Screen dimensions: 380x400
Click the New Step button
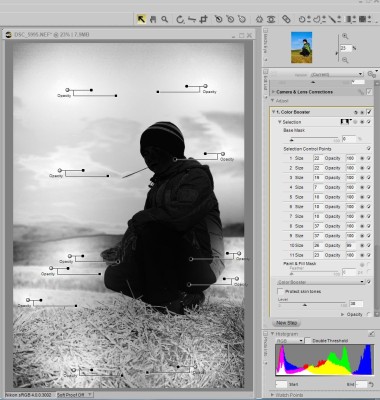[x=287, y=323]
